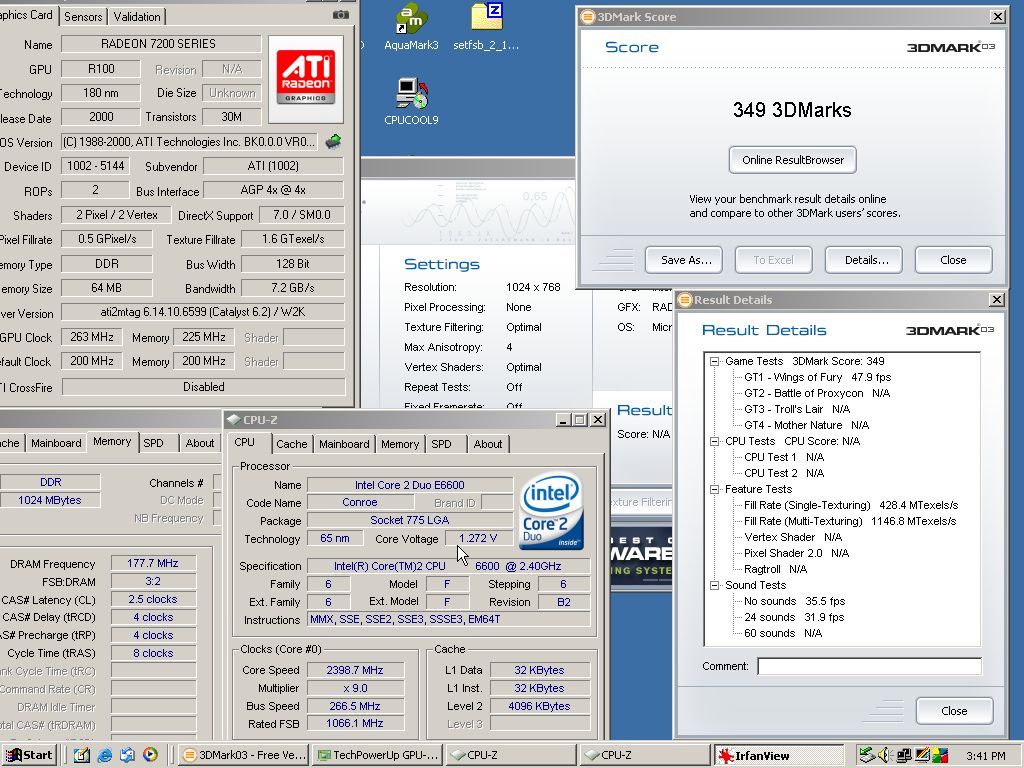Switch to the IrfanView taskbar button

tap(778, 756)
